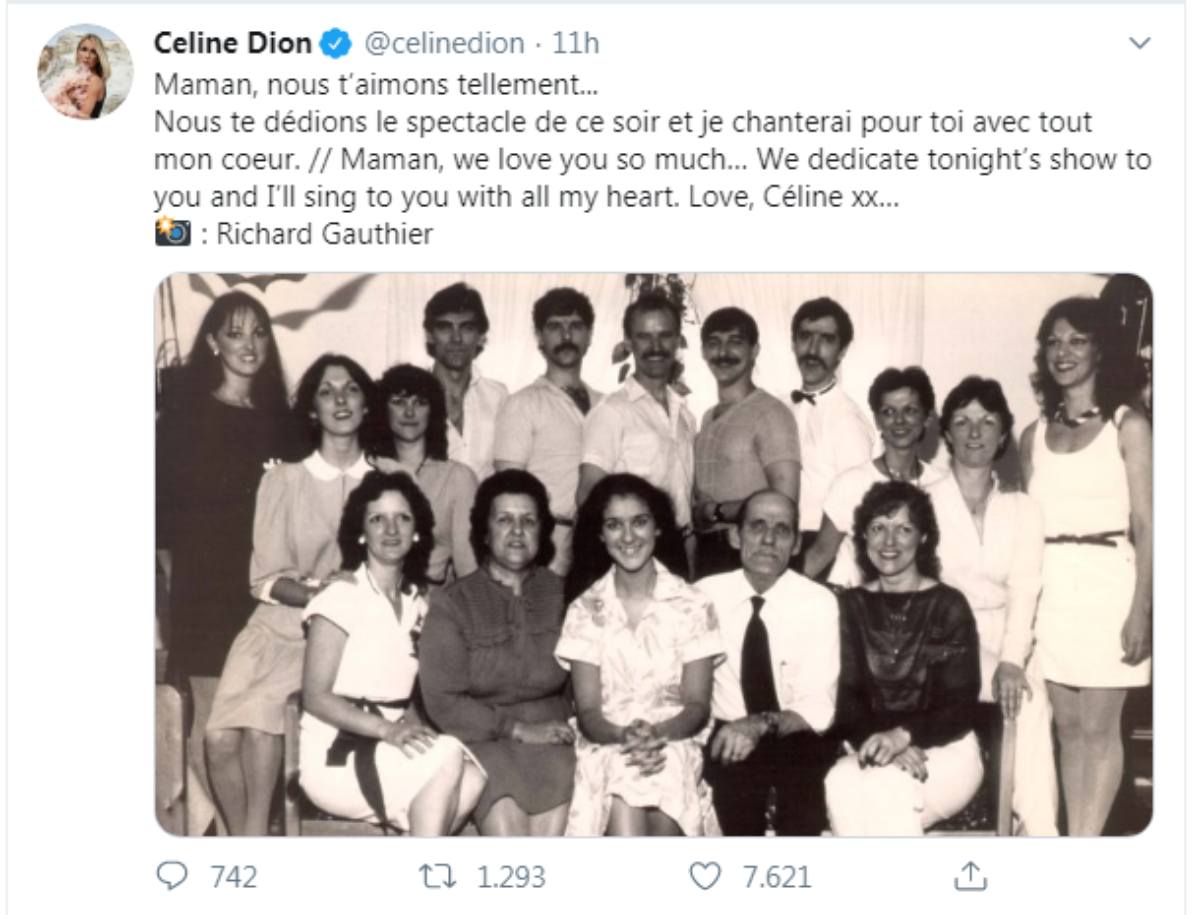This screenshot has height=915, width=1200.
Task: Click the share tweet upload icon
Action: pyautogui.click(x=969, y=877)
